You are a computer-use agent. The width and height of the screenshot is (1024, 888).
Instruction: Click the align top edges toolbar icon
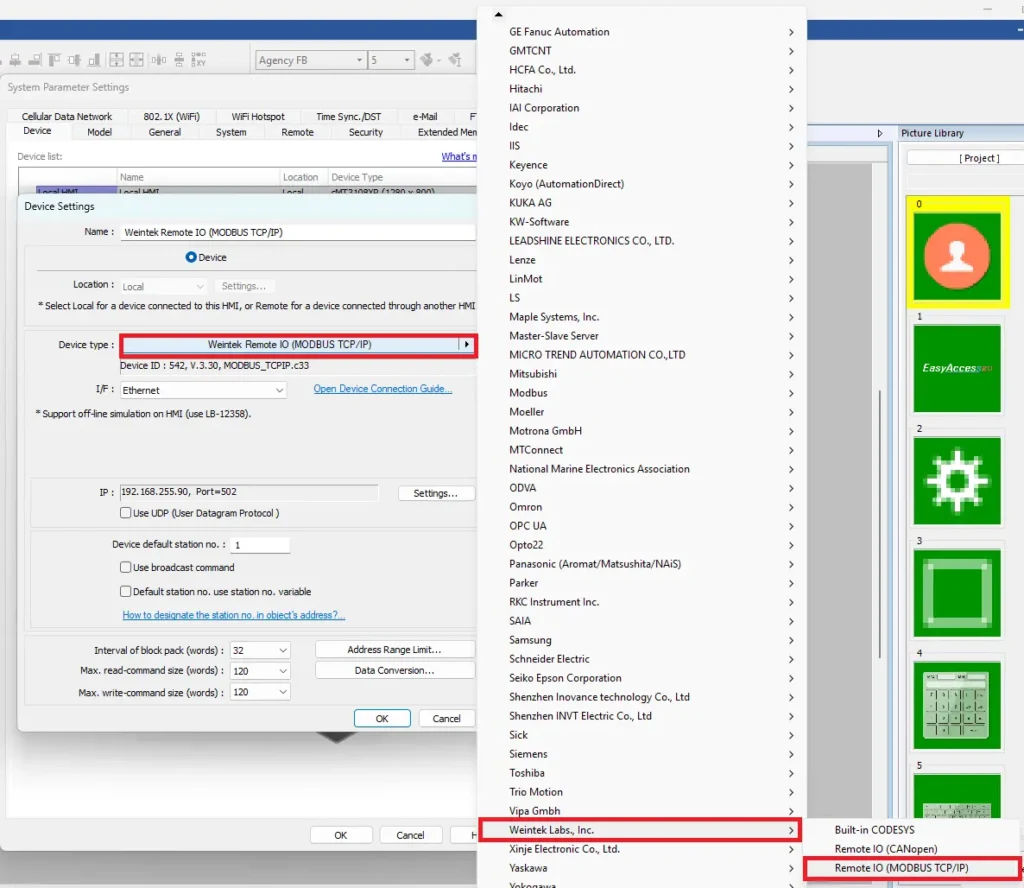click(54, 60)
